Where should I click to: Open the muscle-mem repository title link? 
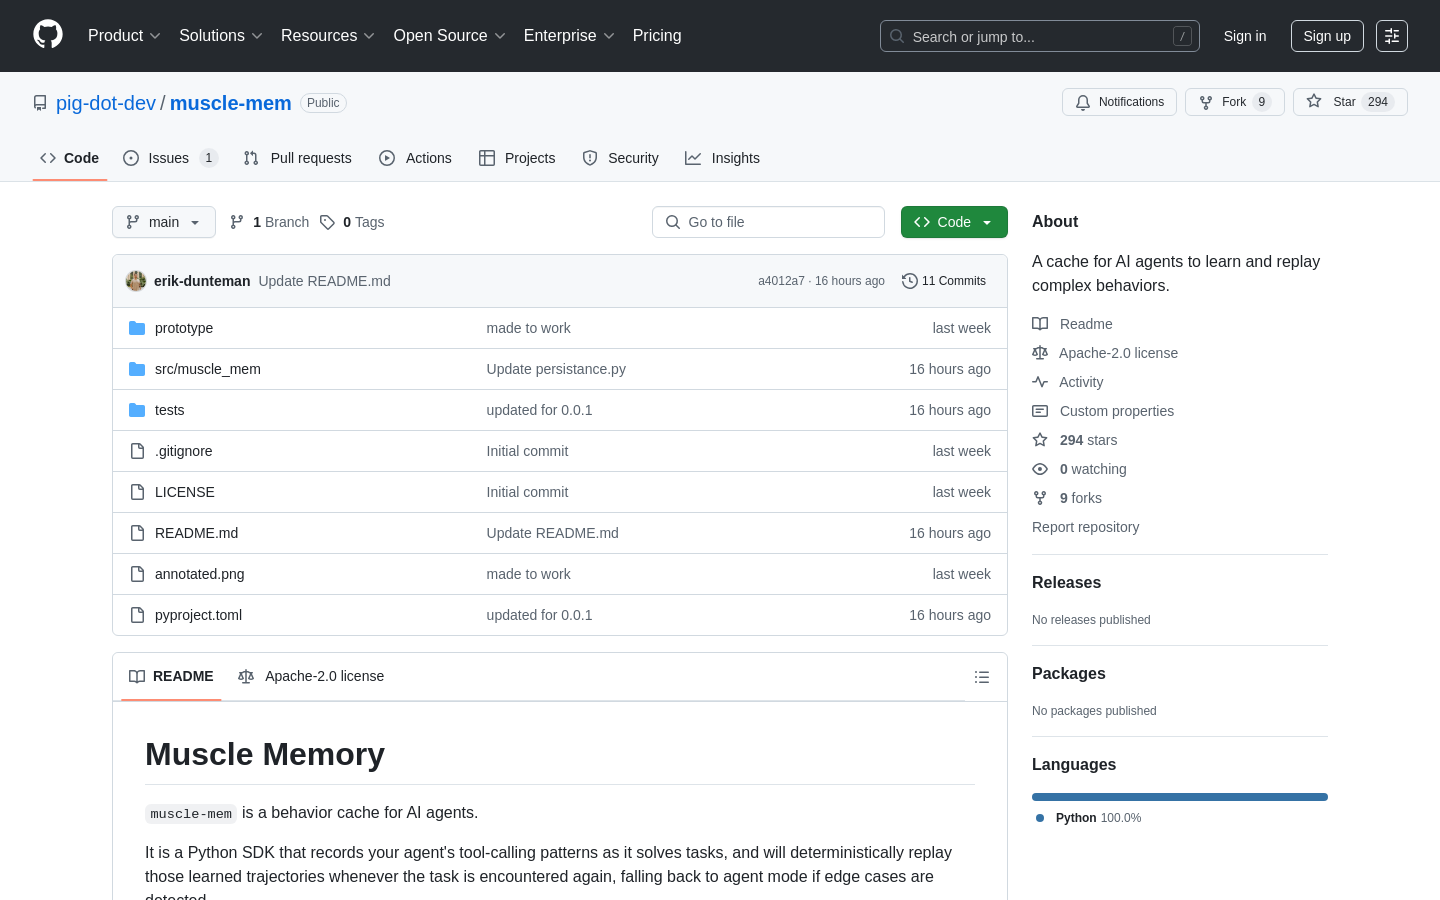click(231, 103)
